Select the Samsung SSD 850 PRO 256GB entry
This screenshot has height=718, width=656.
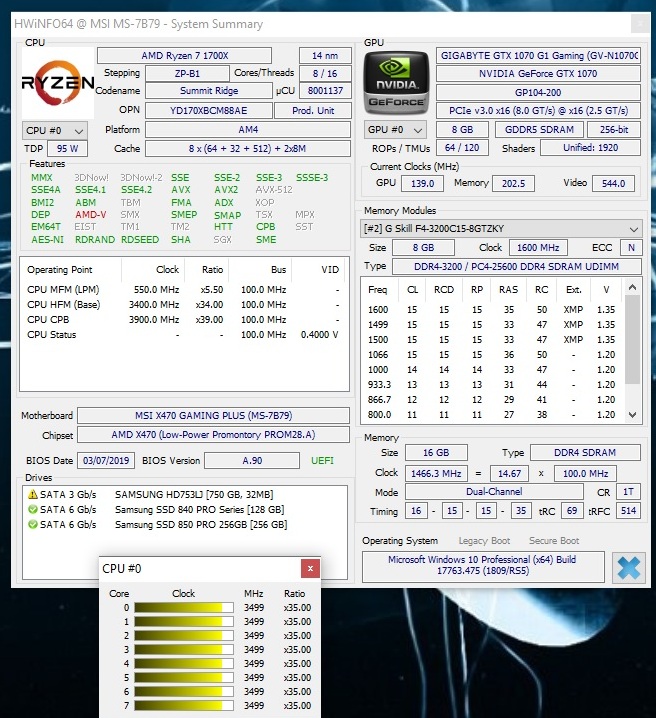point(201,524)
